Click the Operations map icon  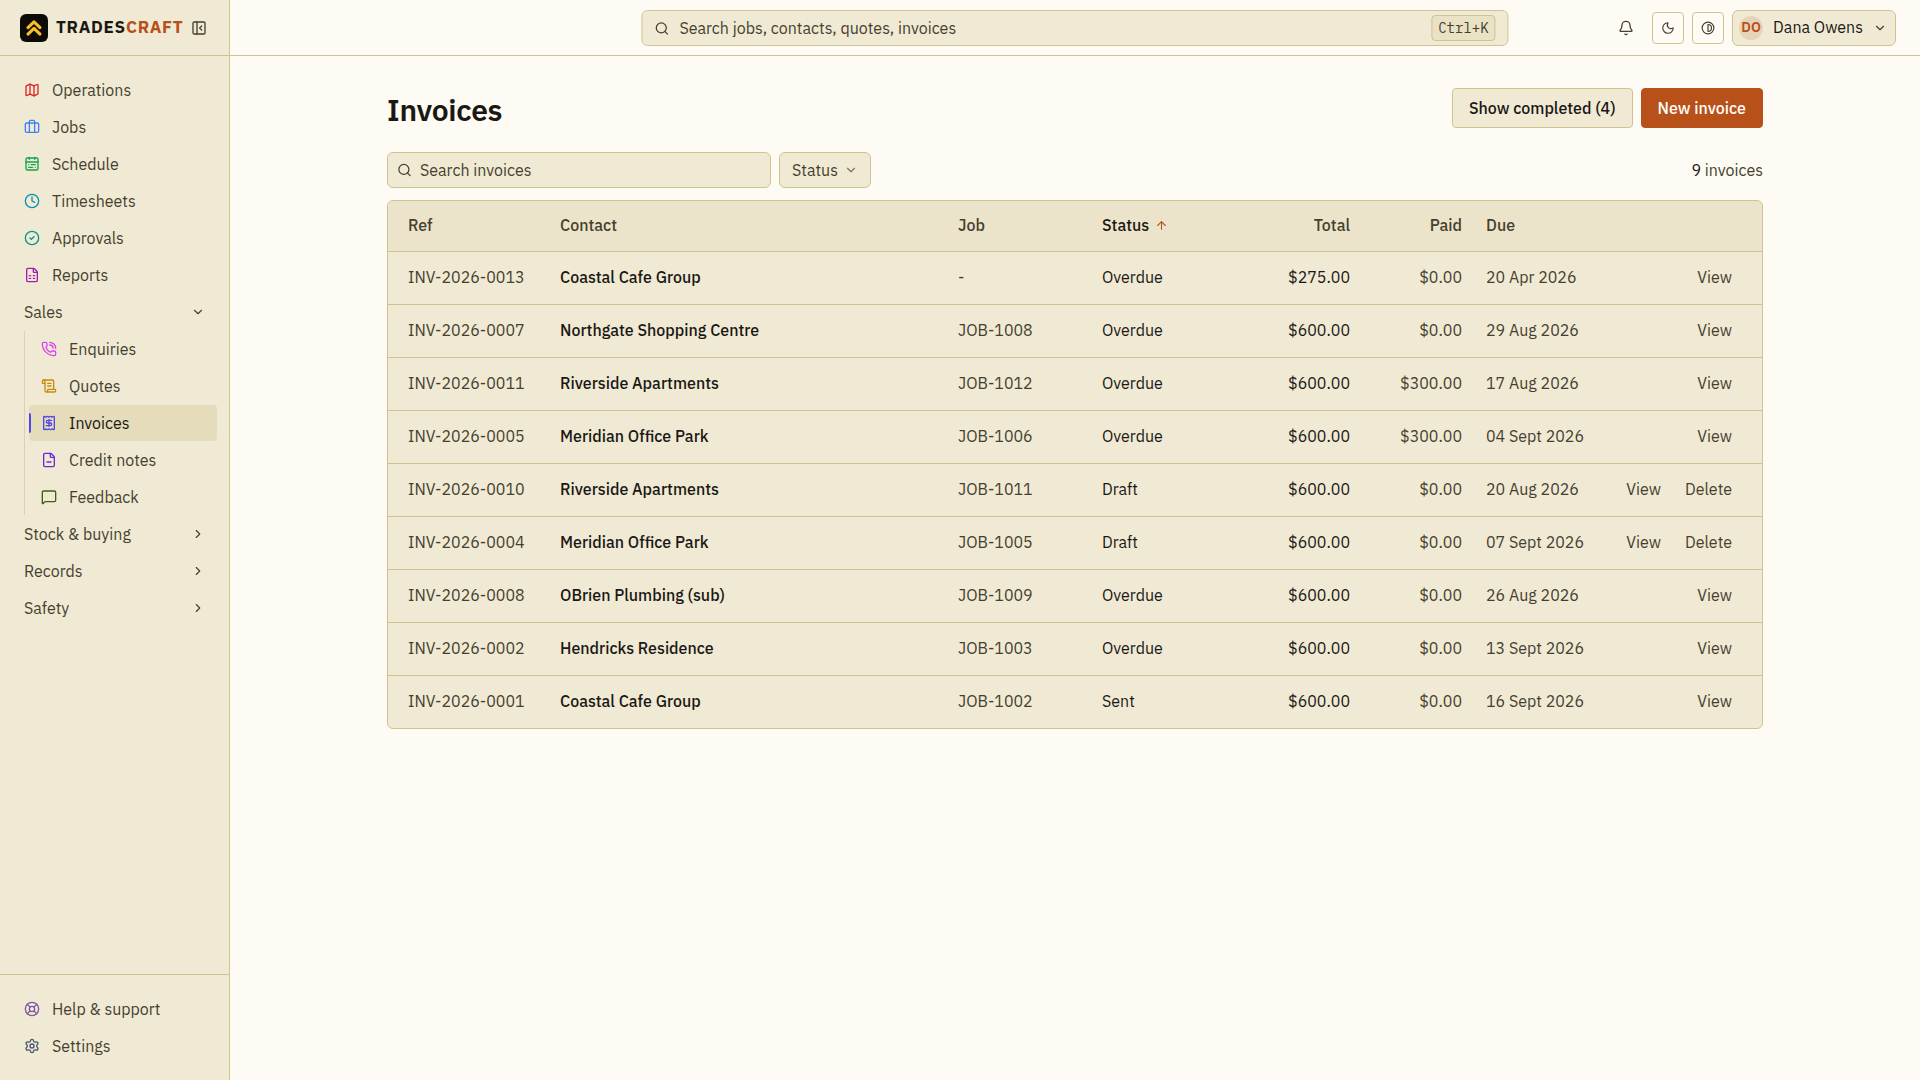(x=32, y=90)
